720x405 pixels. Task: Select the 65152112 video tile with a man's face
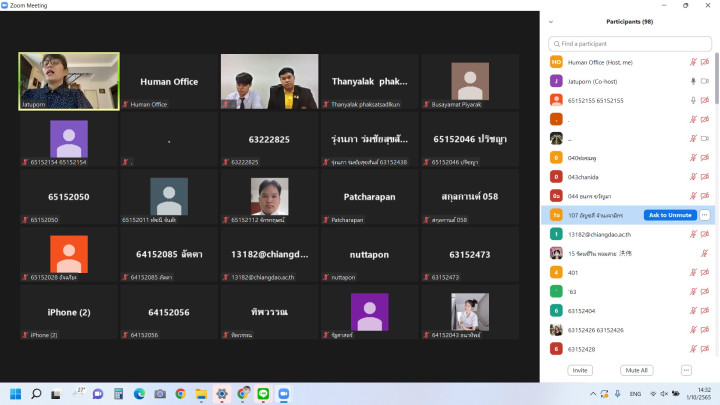(270, 197)
